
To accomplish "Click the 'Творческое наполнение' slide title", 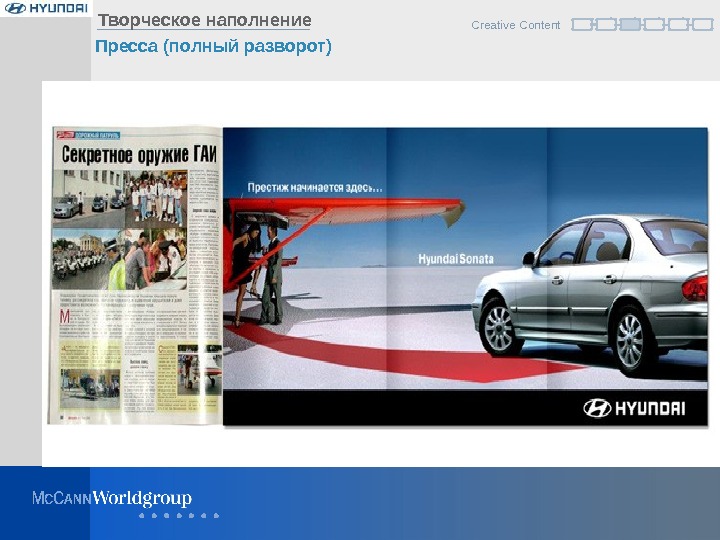I will click(x=204, y=20).
